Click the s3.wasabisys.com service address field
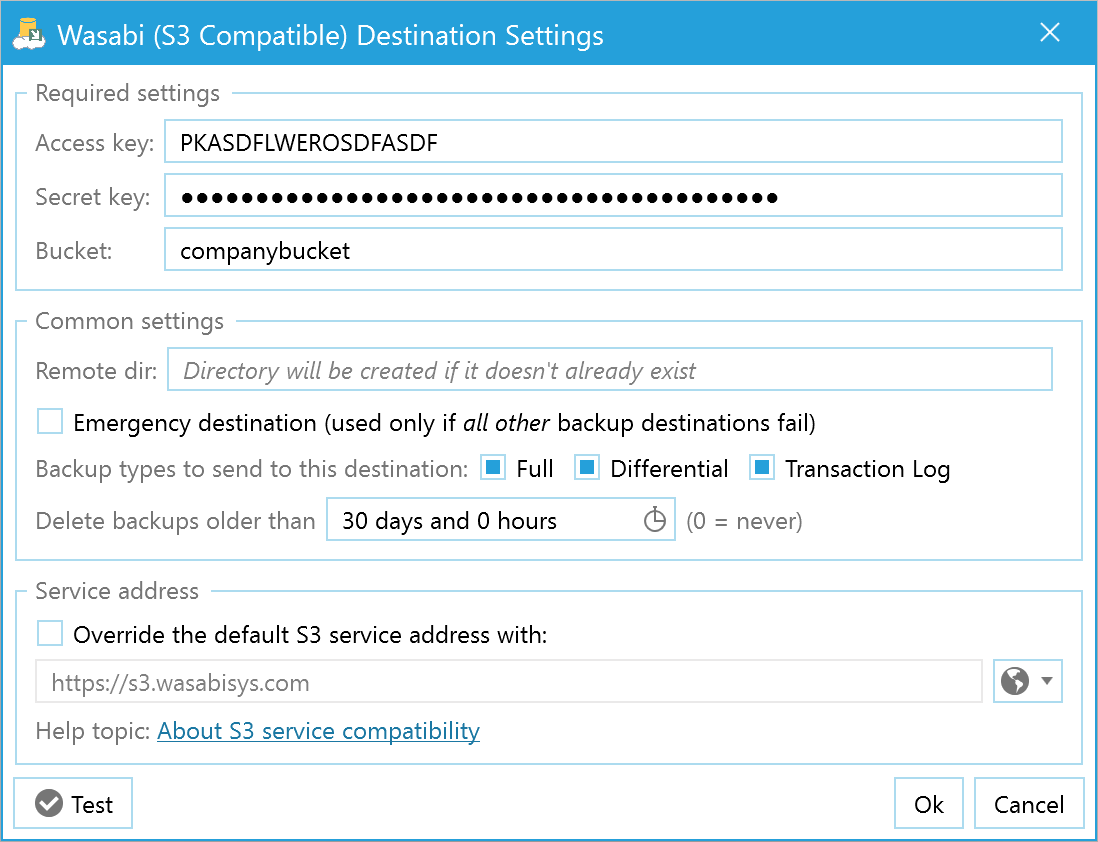This screenshot has height=842, width=1098. tap(509, 681)
